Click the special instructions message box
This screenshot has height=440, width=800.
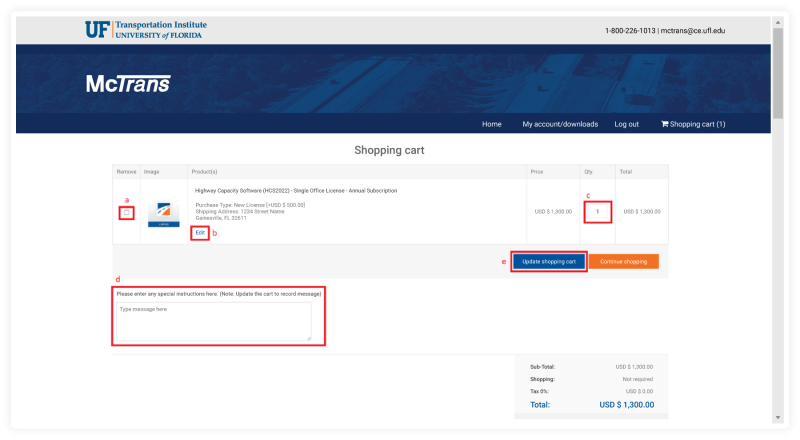214,322
